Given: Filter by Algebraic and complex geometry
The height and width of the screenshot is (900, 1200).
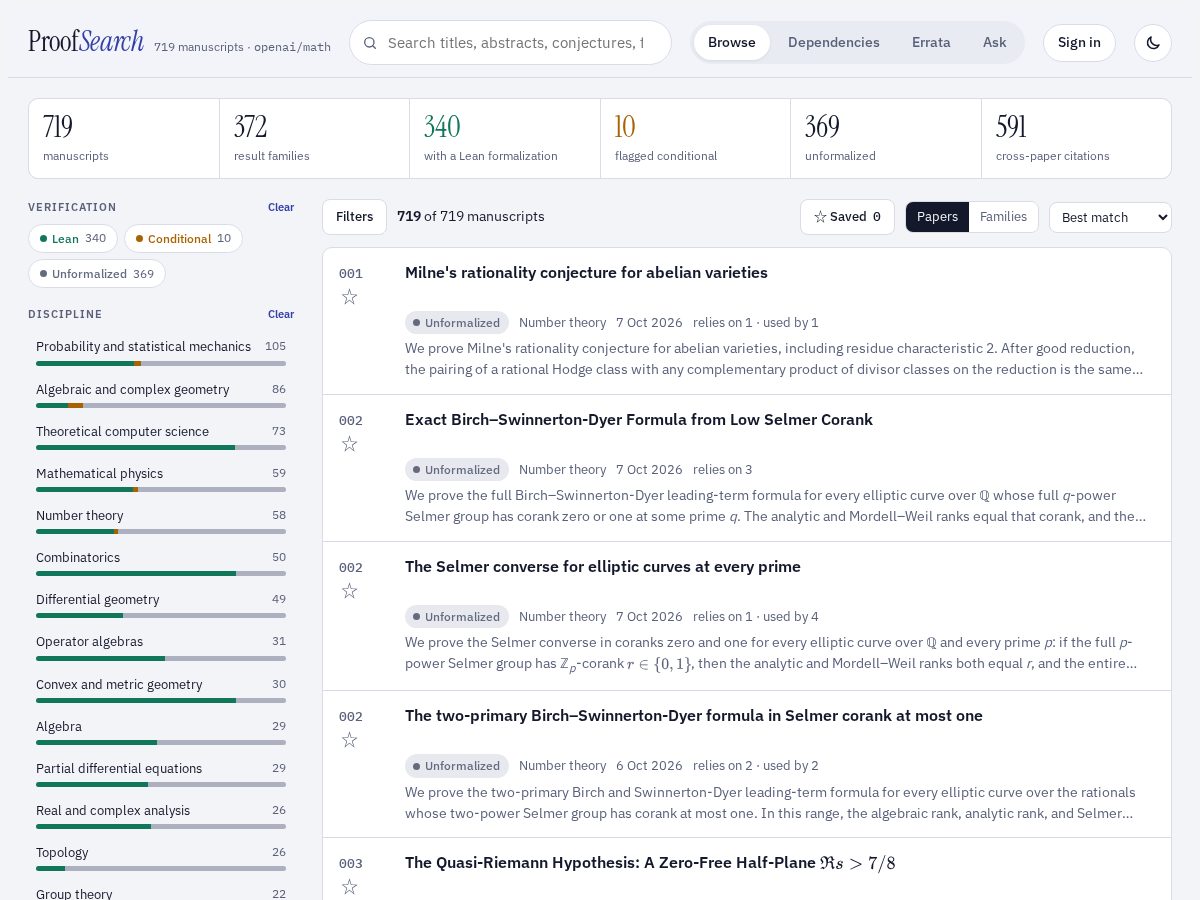Looking at the screenshot, I should (x=161, y=396).
